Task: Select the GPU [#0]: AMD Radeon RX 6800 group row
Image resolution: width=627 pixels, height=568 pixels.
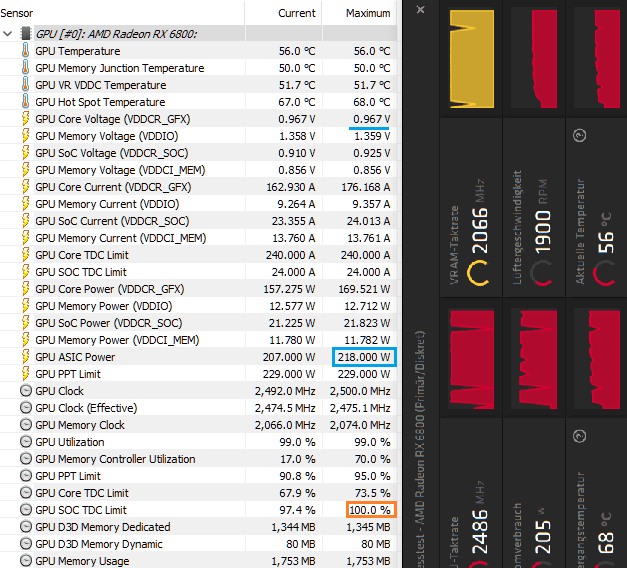Action: pyautogui.click(x=116, y=34)
